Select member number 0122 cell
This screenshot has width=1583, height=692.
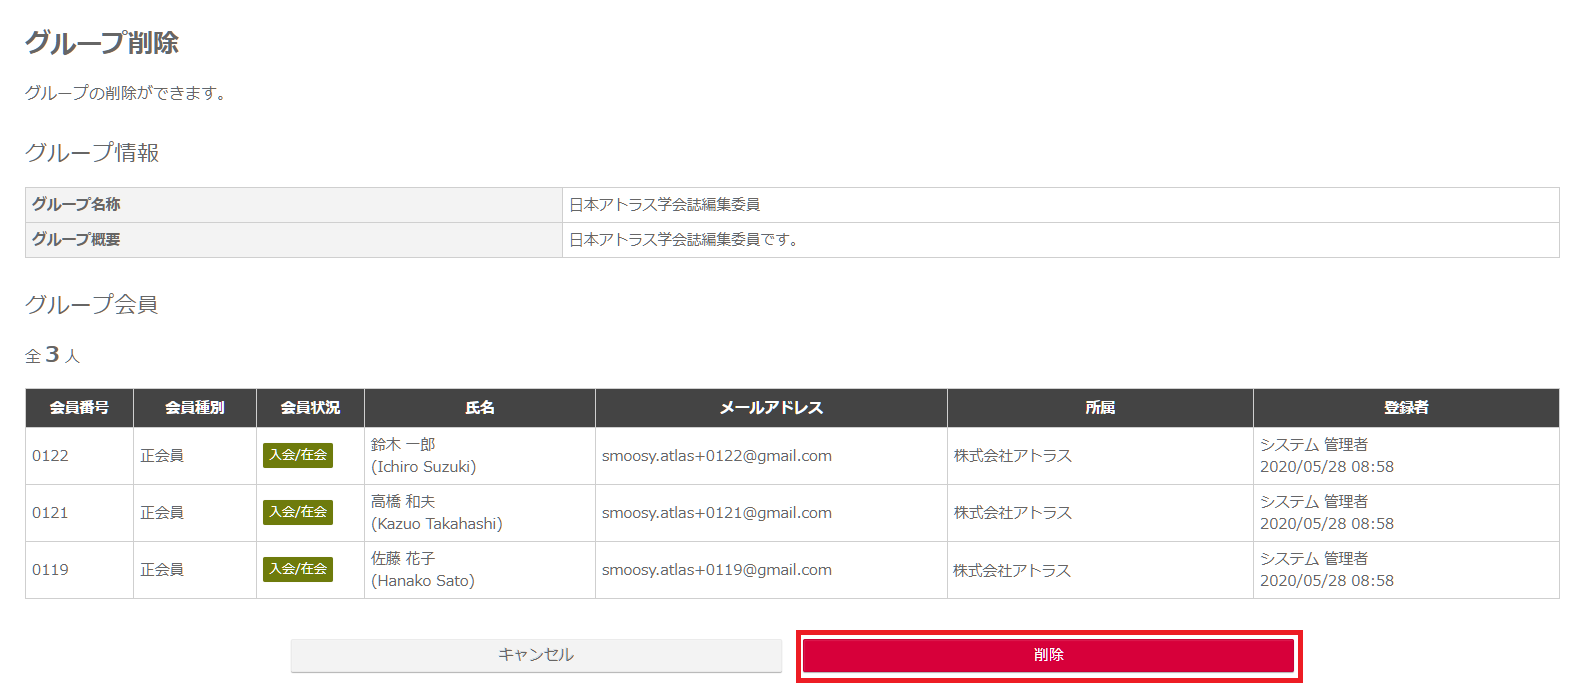51,456
